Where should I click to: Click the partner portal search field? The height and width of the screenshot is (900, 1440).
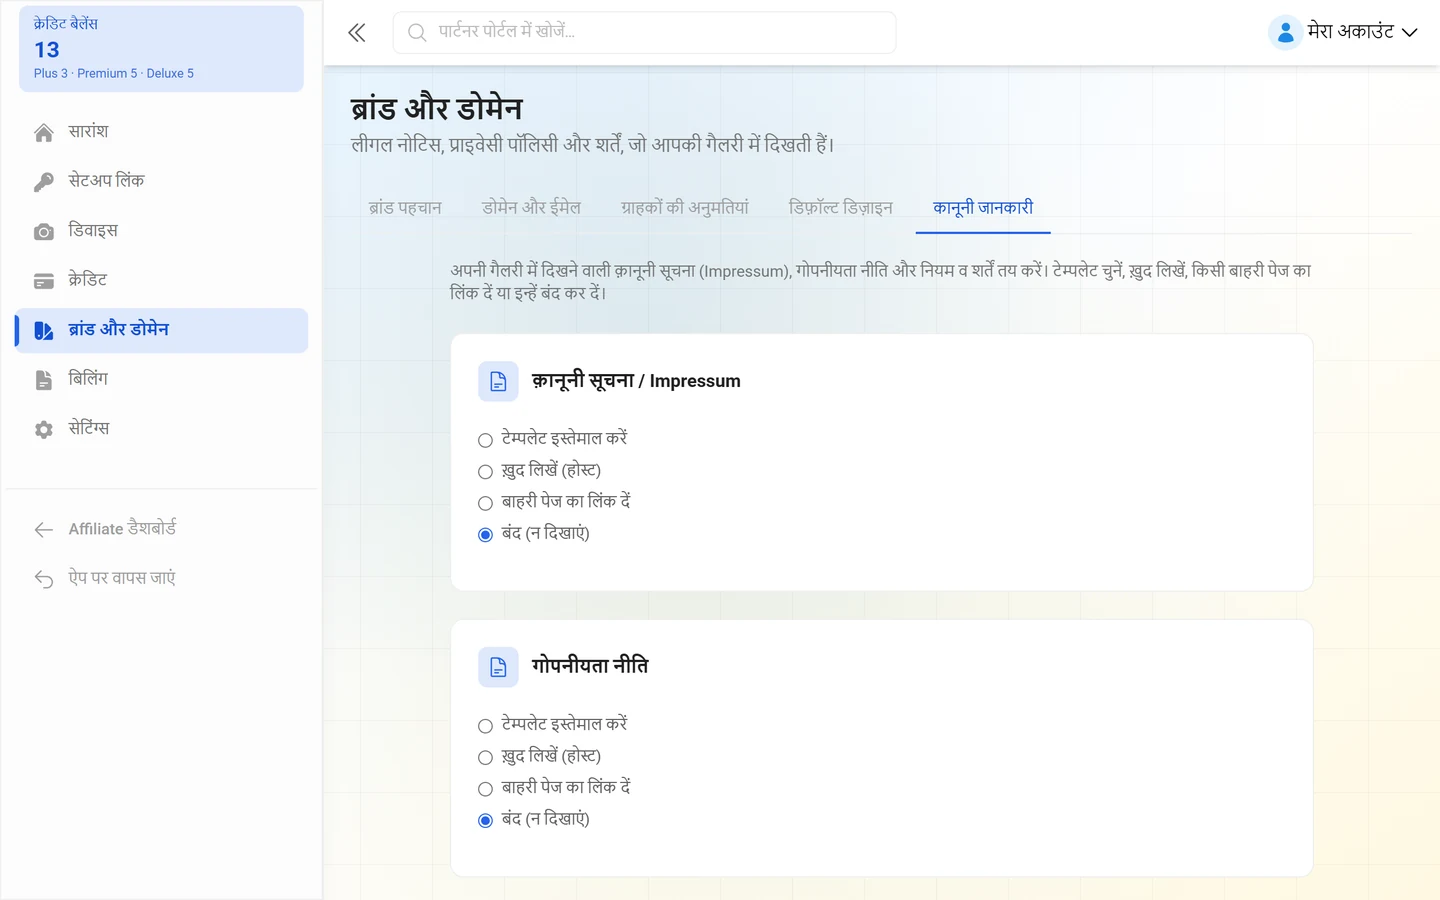point(644,33)
